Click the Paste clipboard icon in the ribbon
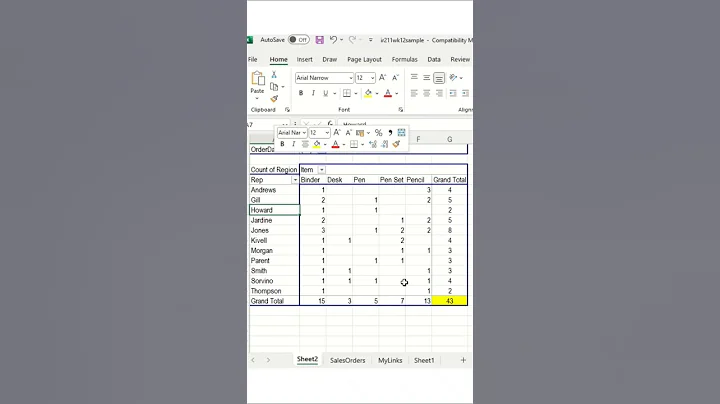The height and width of the screenshot is (404, 720). pyautogui.click(x=258, y=79)
